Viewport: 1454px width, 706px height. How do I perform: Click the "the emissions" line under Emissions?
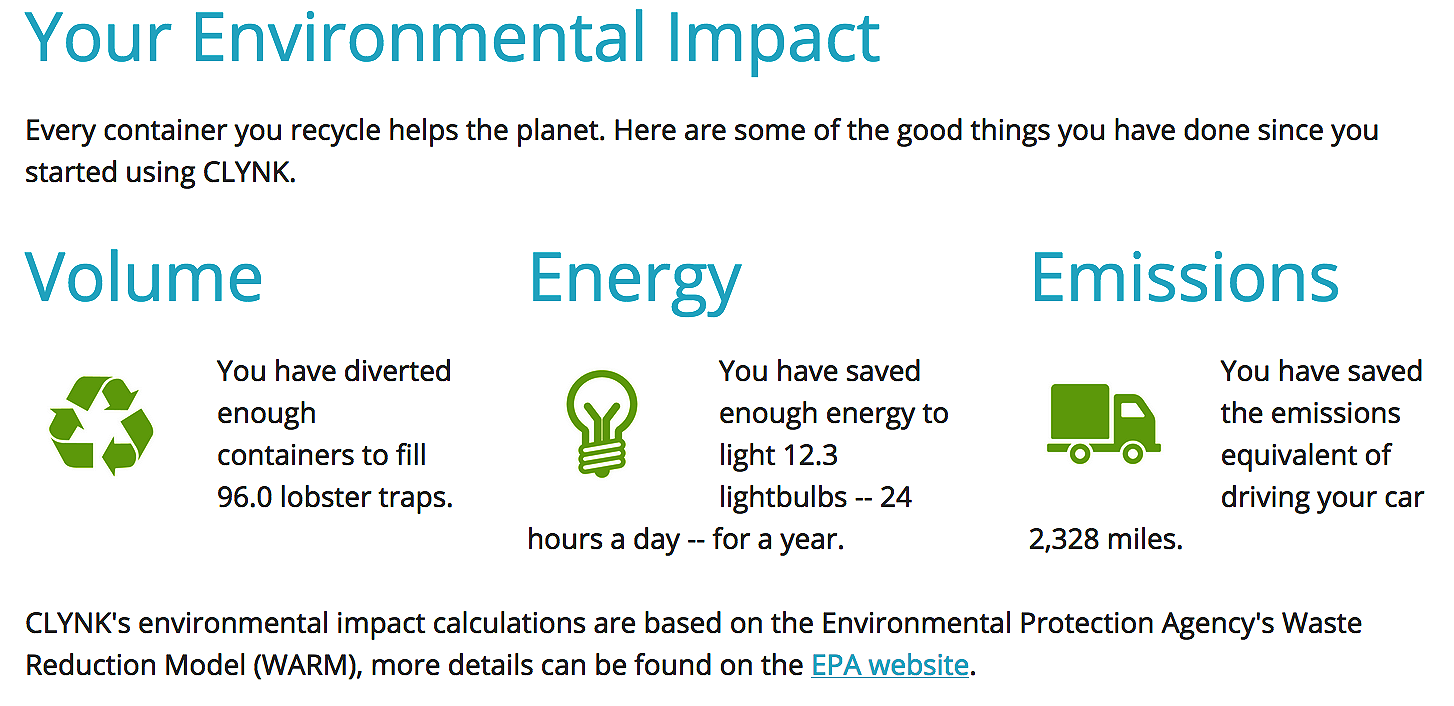[x=1310, y=413]
